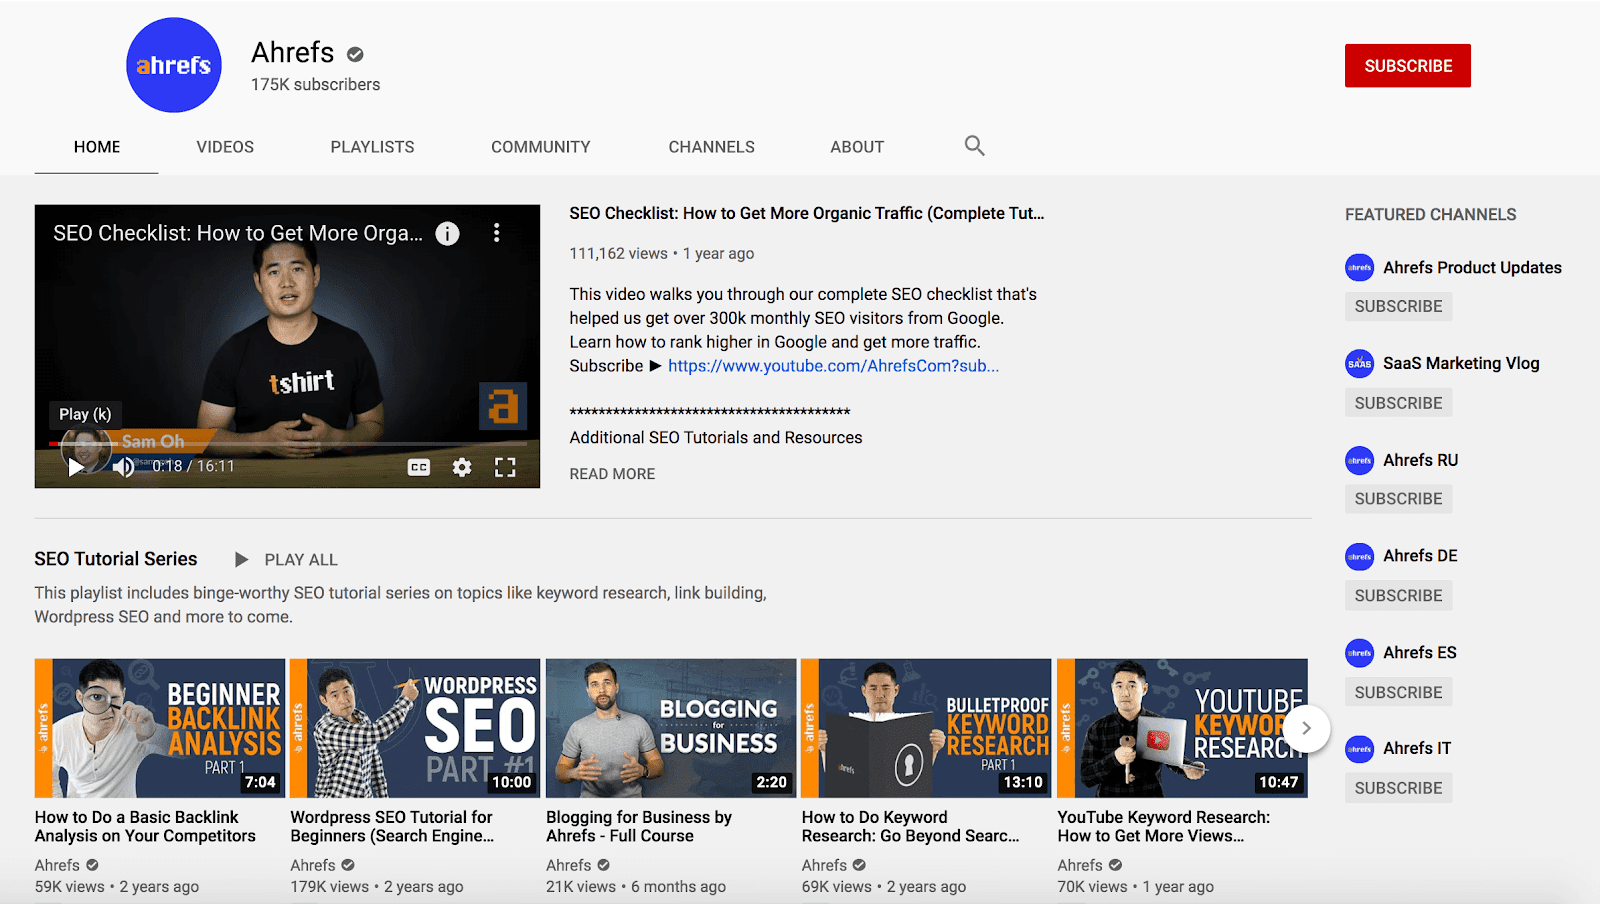
Task: Open the PLAYLISTS tab
Action: click(x=372, y=147)
